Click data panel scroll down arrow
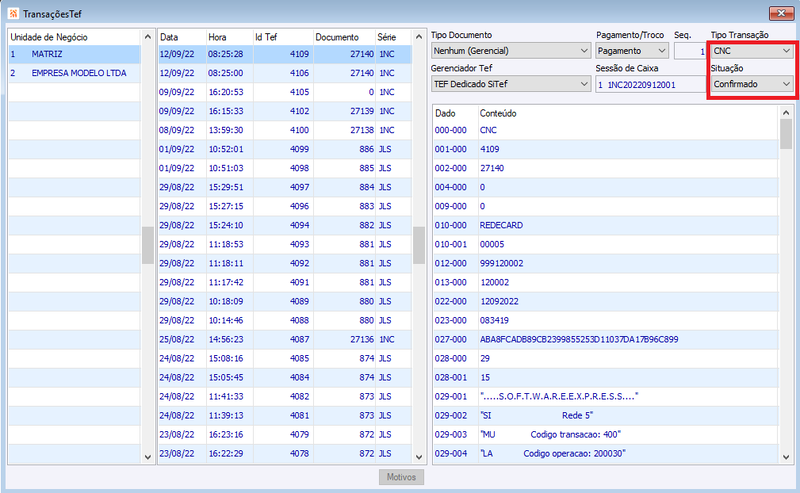800x493 pixels. coord(786,457)
